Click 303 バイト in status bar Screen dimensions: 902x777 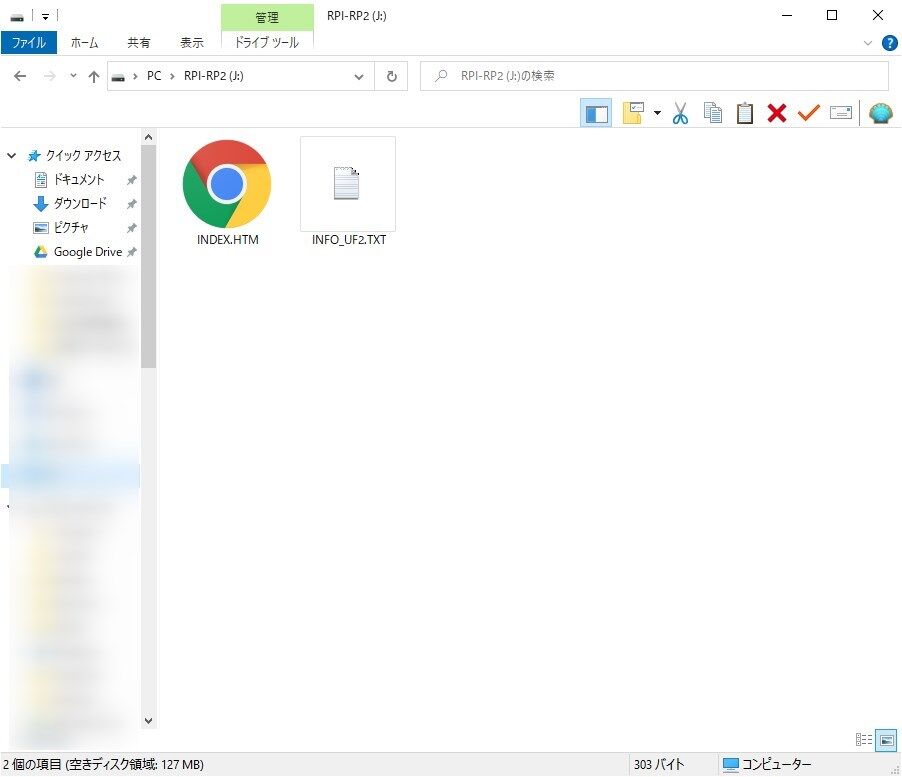[659, 764]
